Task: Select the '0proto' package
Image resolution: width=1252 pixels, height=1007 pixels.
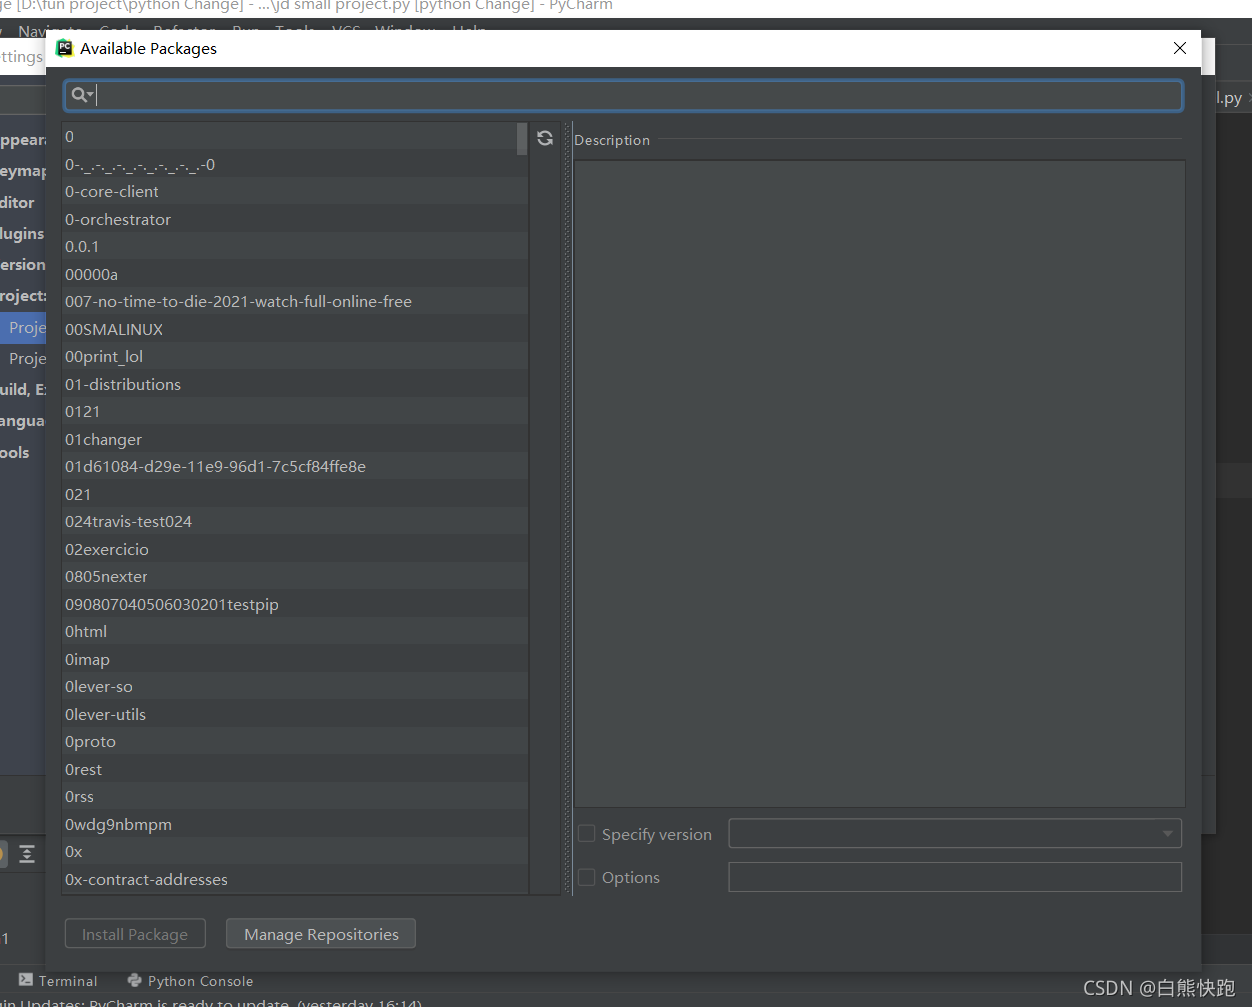Action: (x=295, y=742)
